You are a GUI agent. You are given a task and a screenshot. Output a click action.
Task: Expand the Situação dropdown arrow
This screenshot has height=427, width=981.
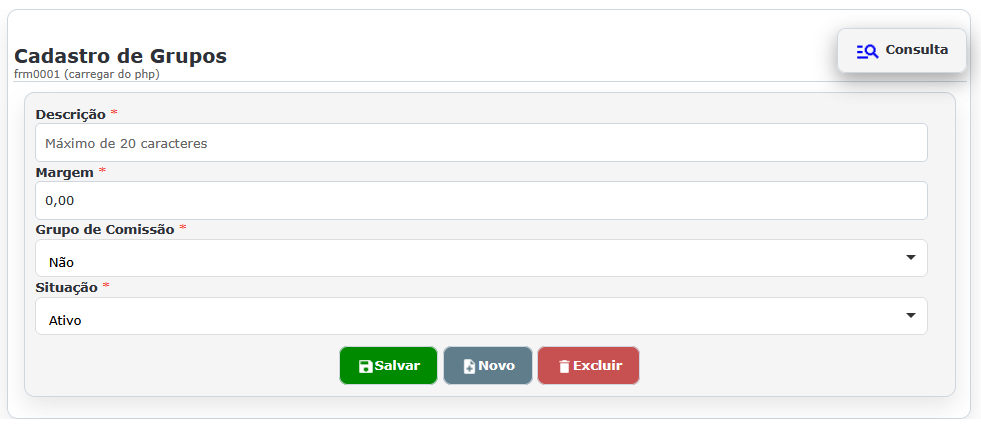click(x=910, y=316)
